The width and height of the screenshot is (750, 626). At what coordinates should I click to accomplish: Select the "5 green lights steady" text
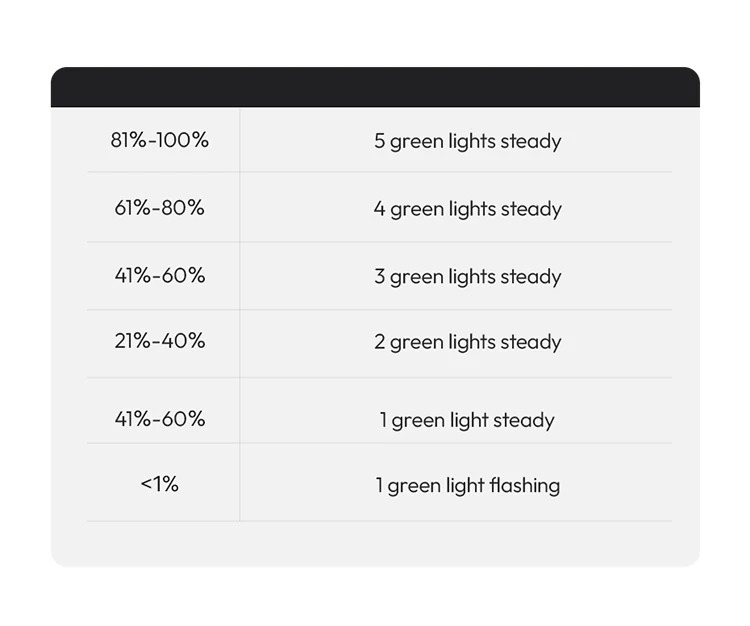[x=467, y=141]
